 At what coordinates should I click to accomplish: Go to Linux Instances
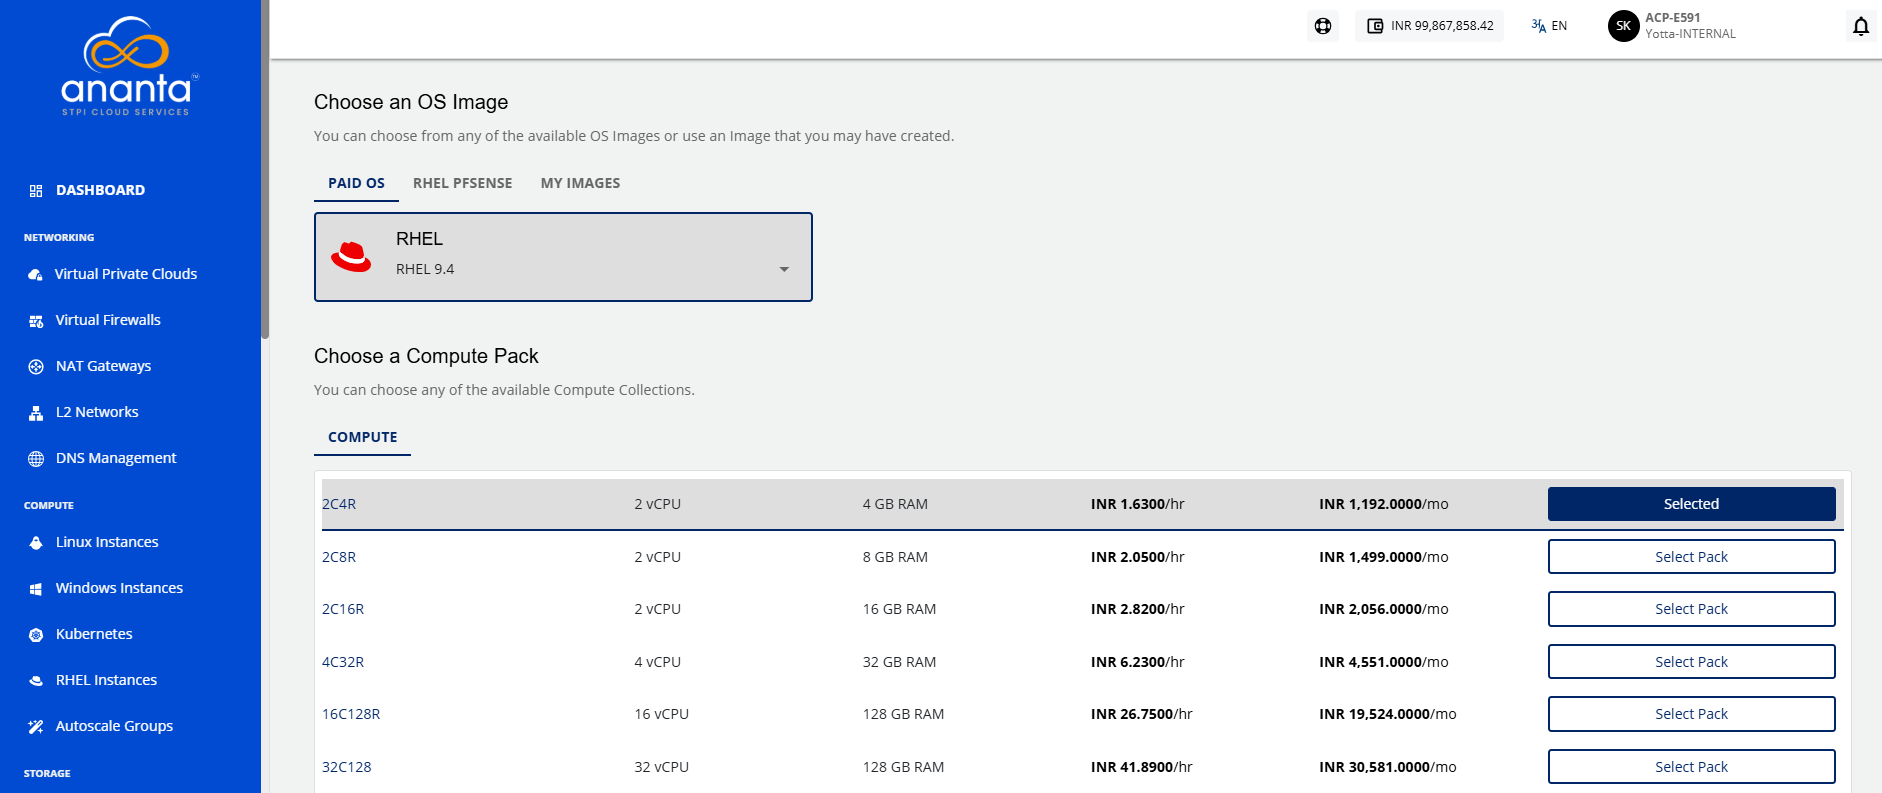(x=107, y=542)
